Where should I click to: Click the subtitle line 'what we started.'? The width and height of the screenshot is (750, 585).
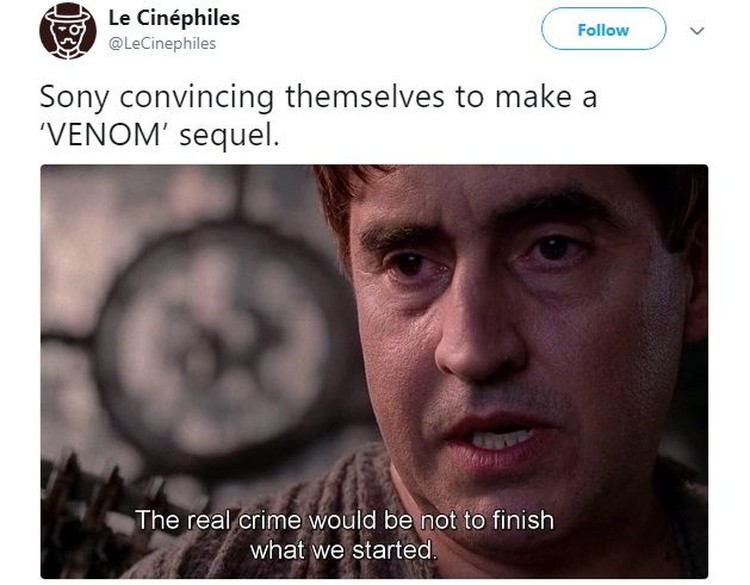344,550
